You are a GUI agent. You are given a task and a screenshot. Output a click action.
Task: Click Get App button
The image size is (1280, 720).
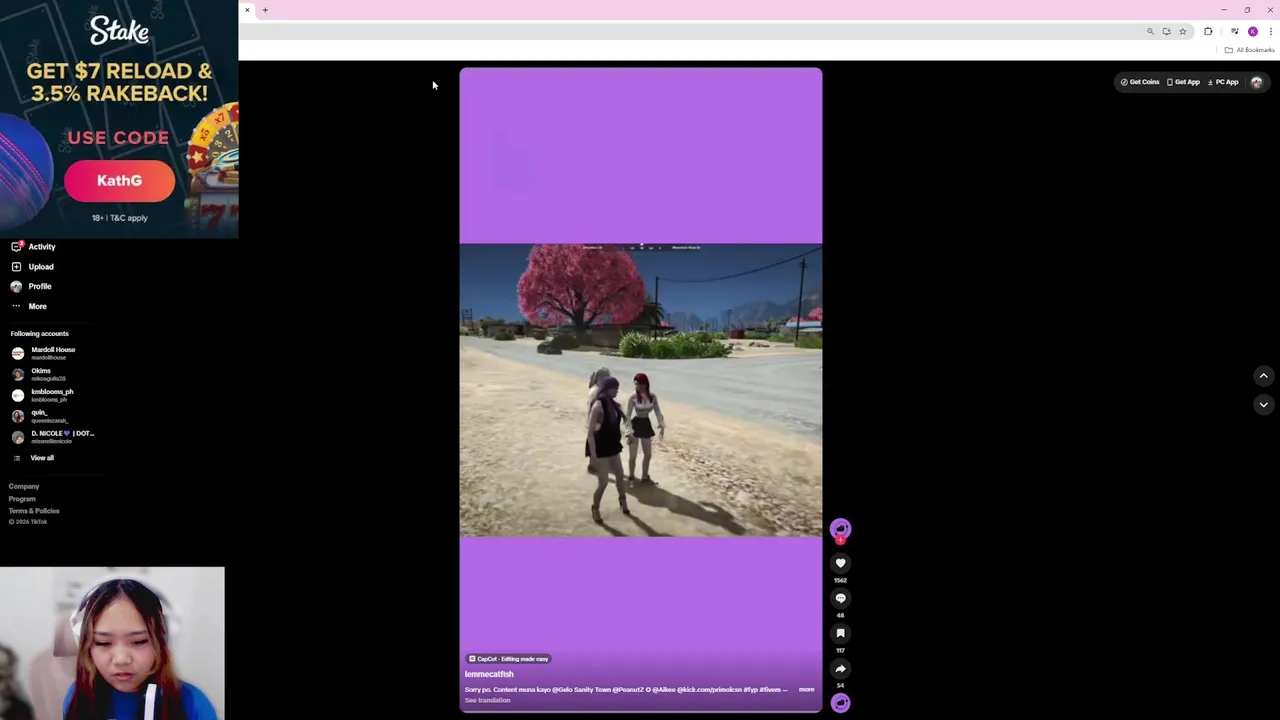[x=1184, y=82]
